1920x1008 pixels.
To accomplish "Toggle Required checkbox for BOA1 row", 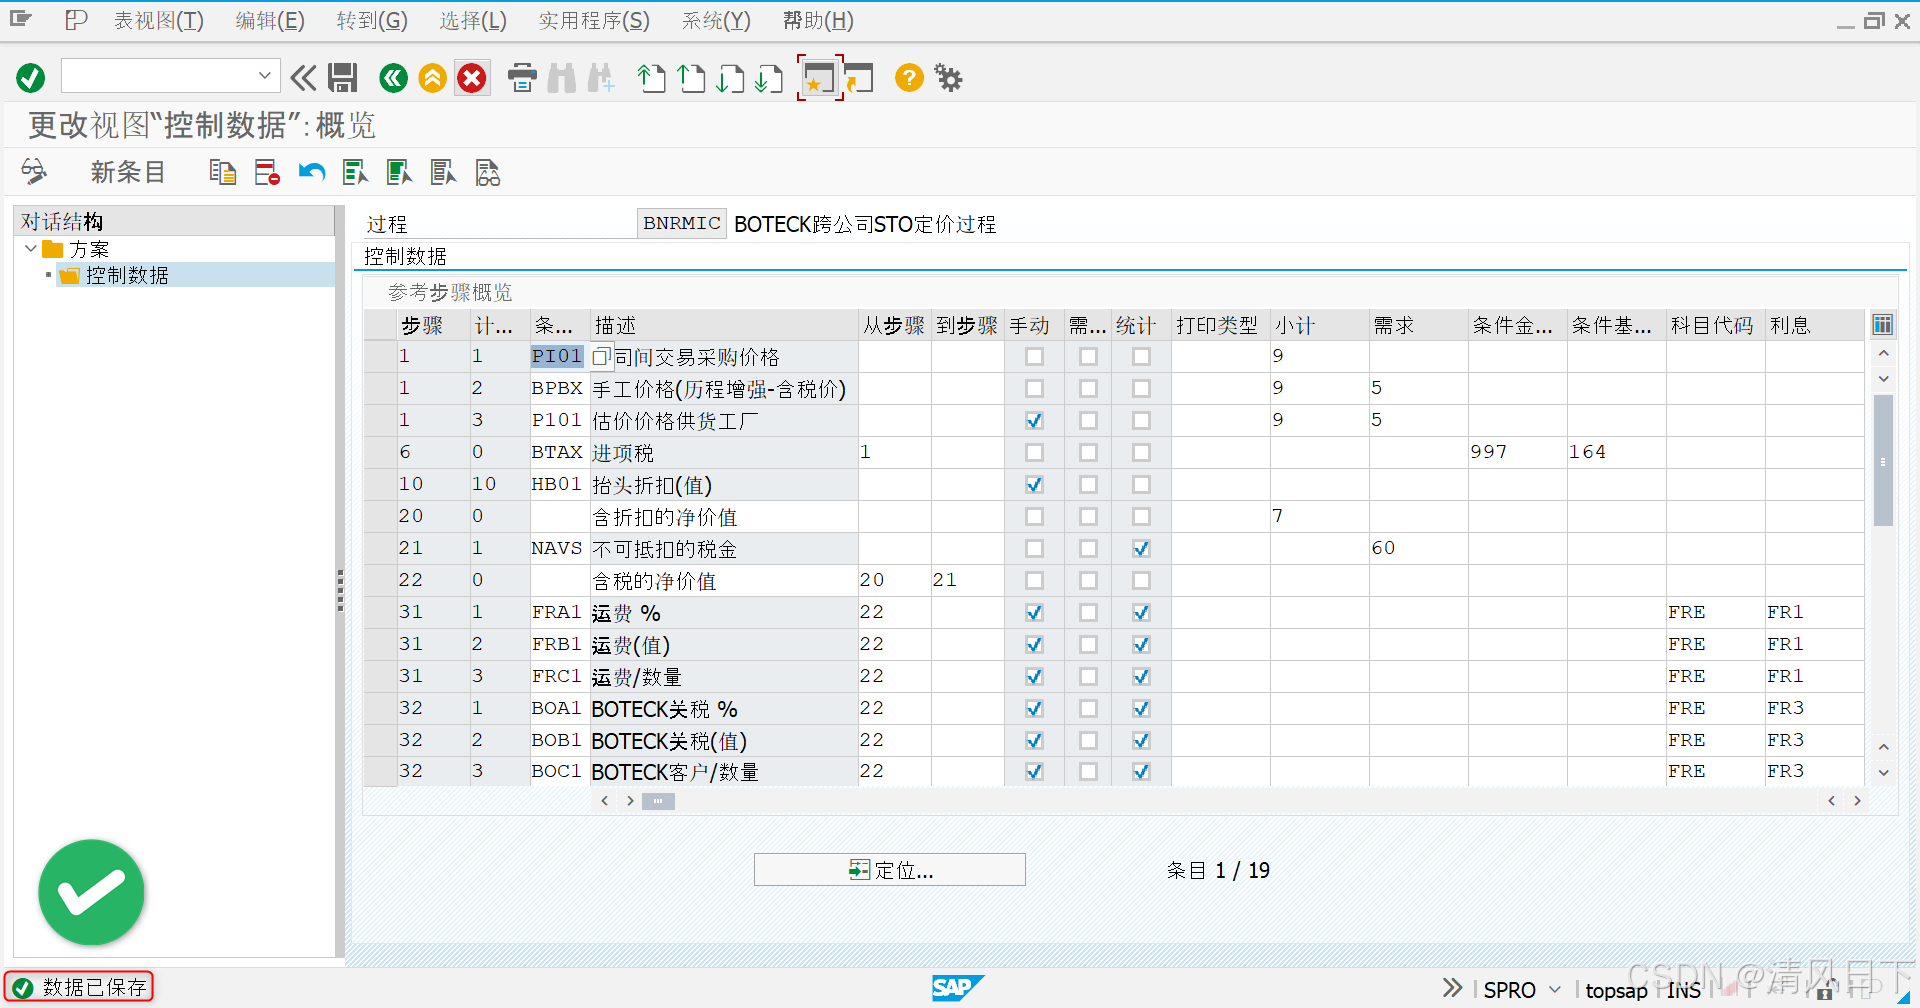I will [1088, 708].
